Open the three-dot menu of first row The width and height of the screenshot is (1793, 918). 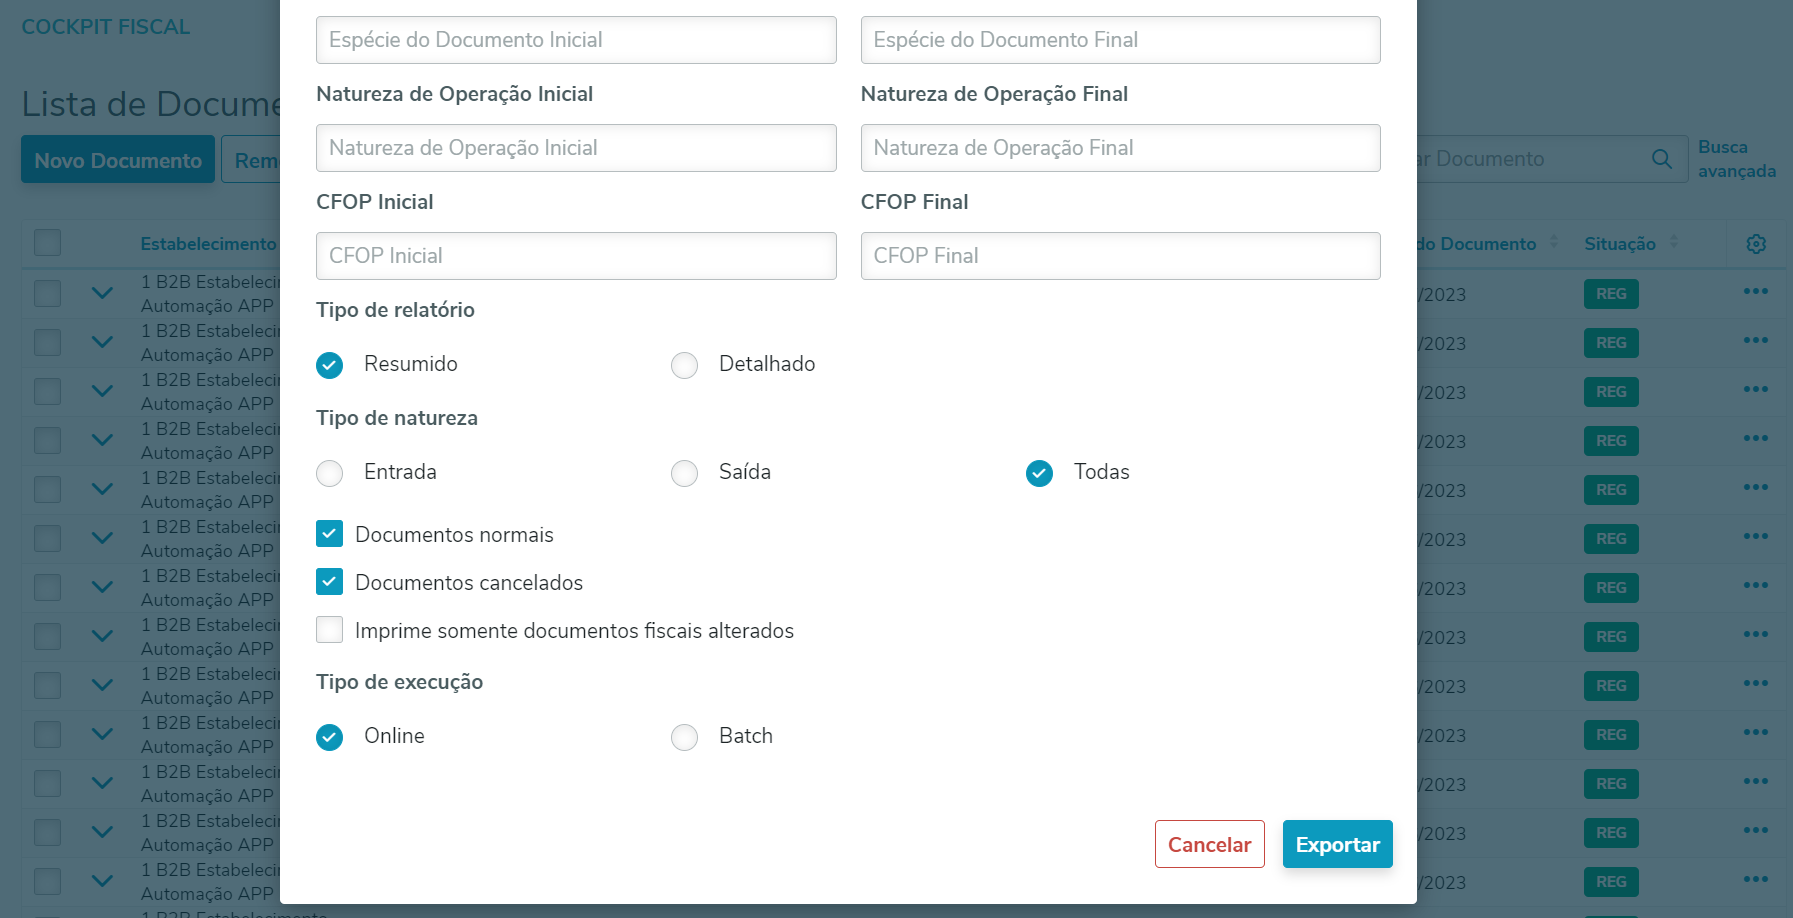tap(1755, 292)
